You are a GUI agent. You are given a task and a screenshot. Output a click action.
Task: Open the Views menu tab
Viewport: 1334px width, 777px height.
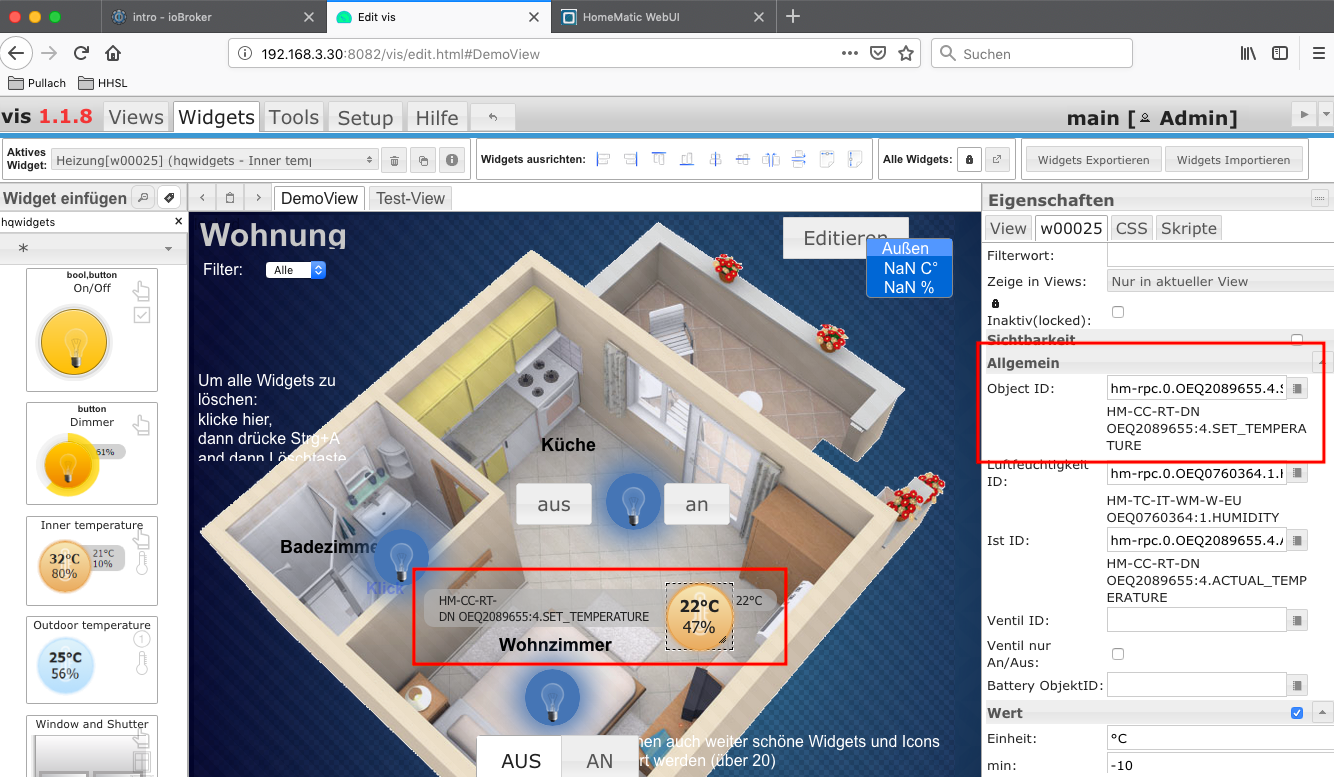click(136, 117)
